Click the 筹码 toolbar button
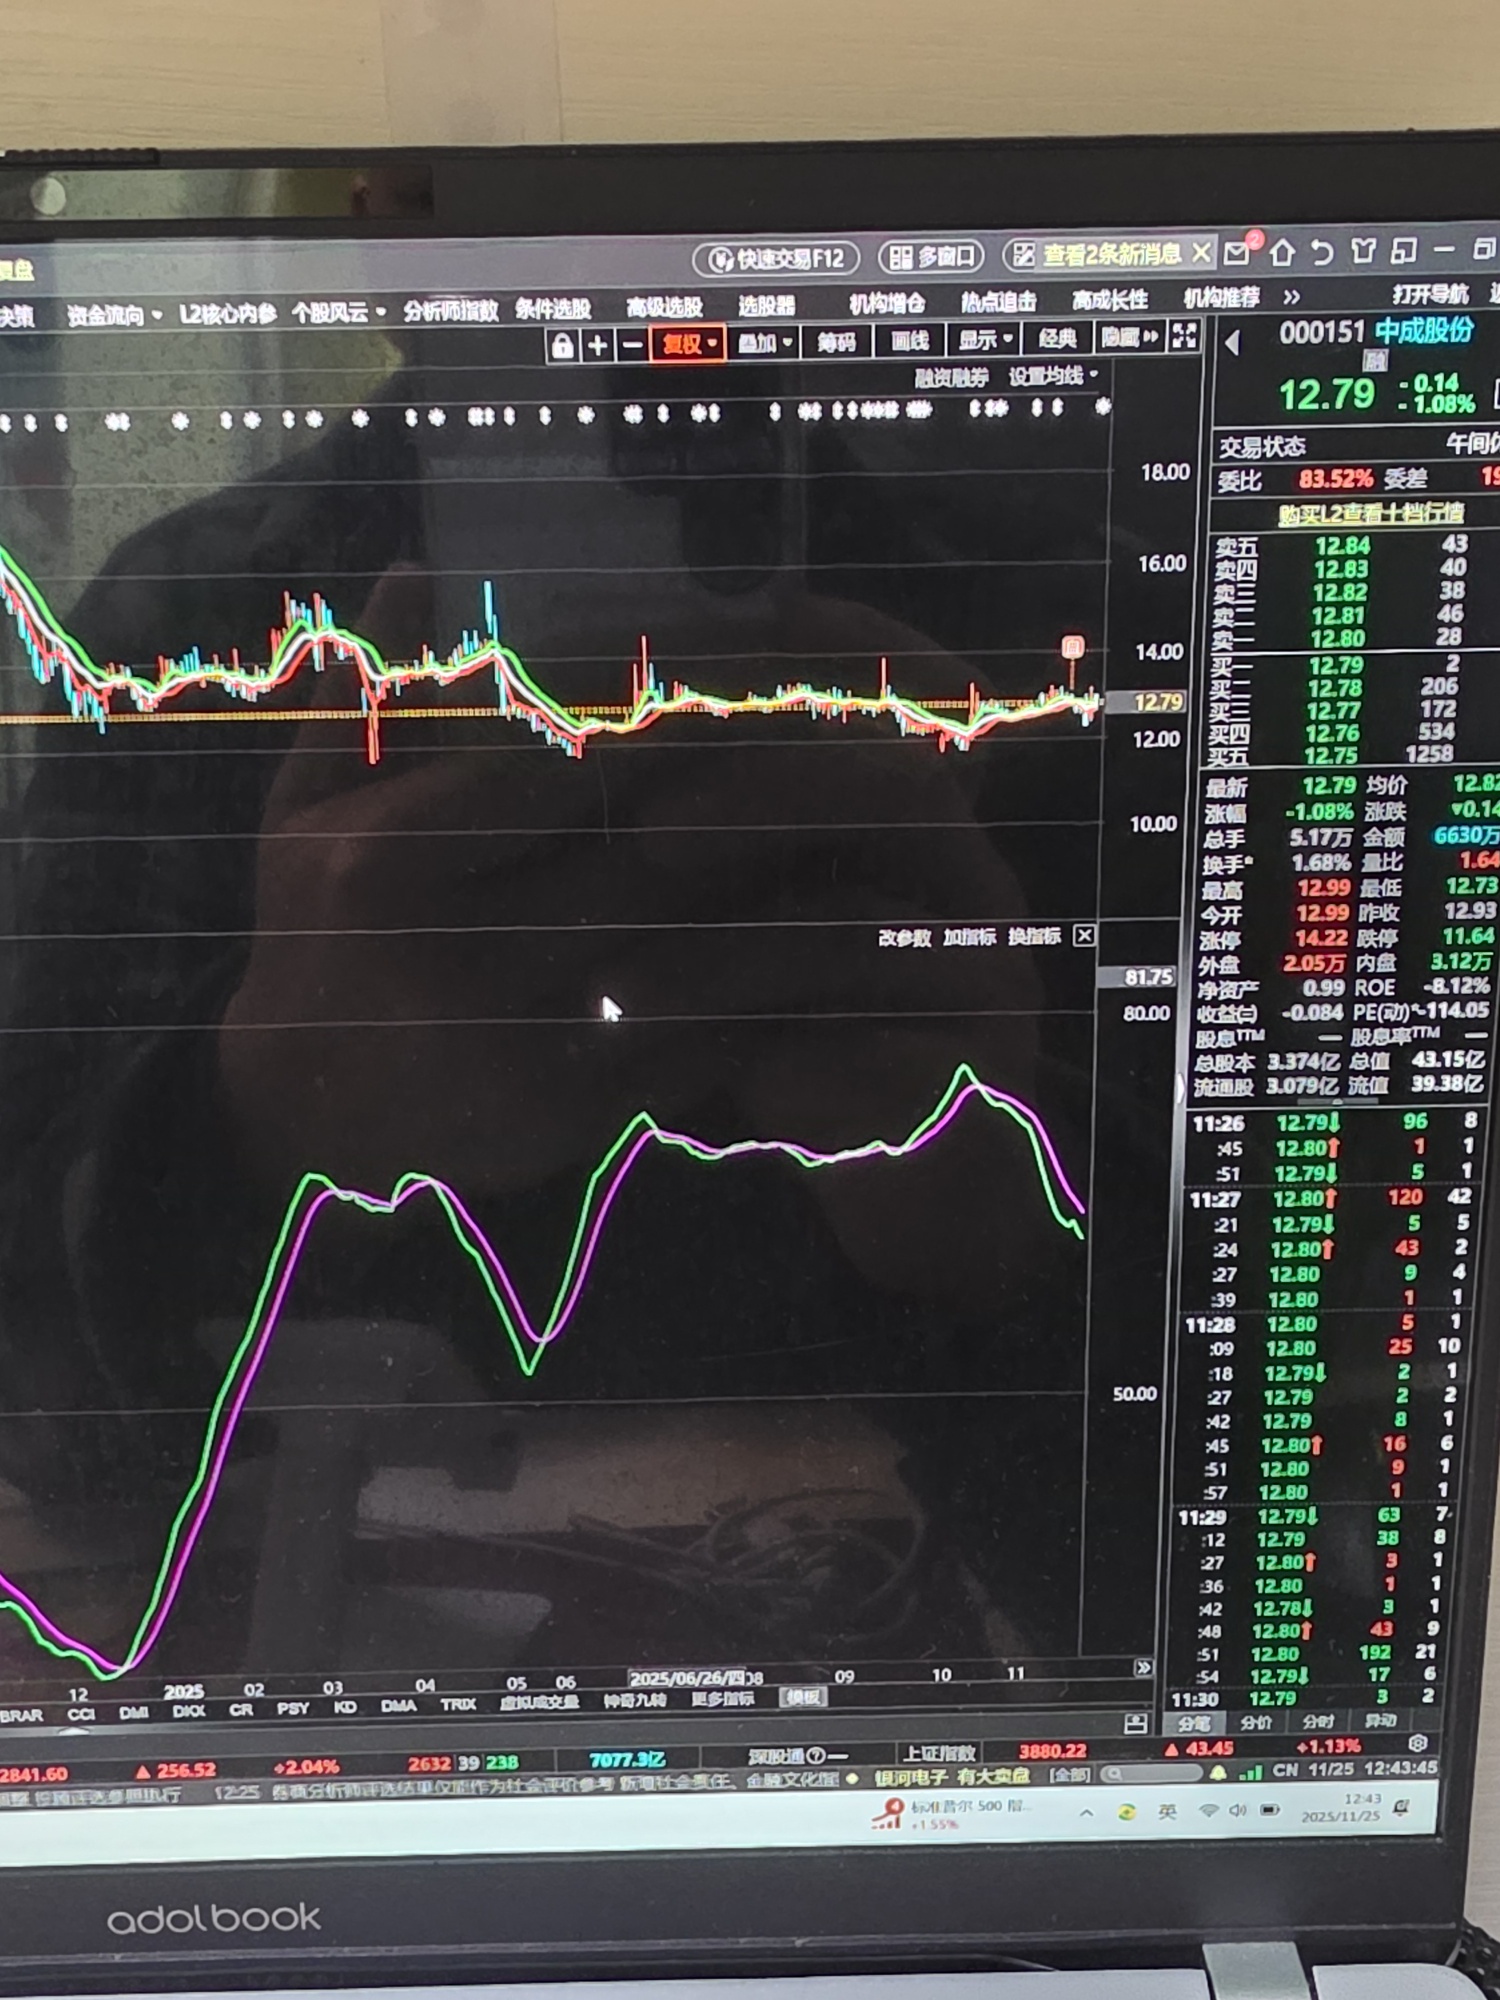1500x2000 pixels. coord(836,342)
